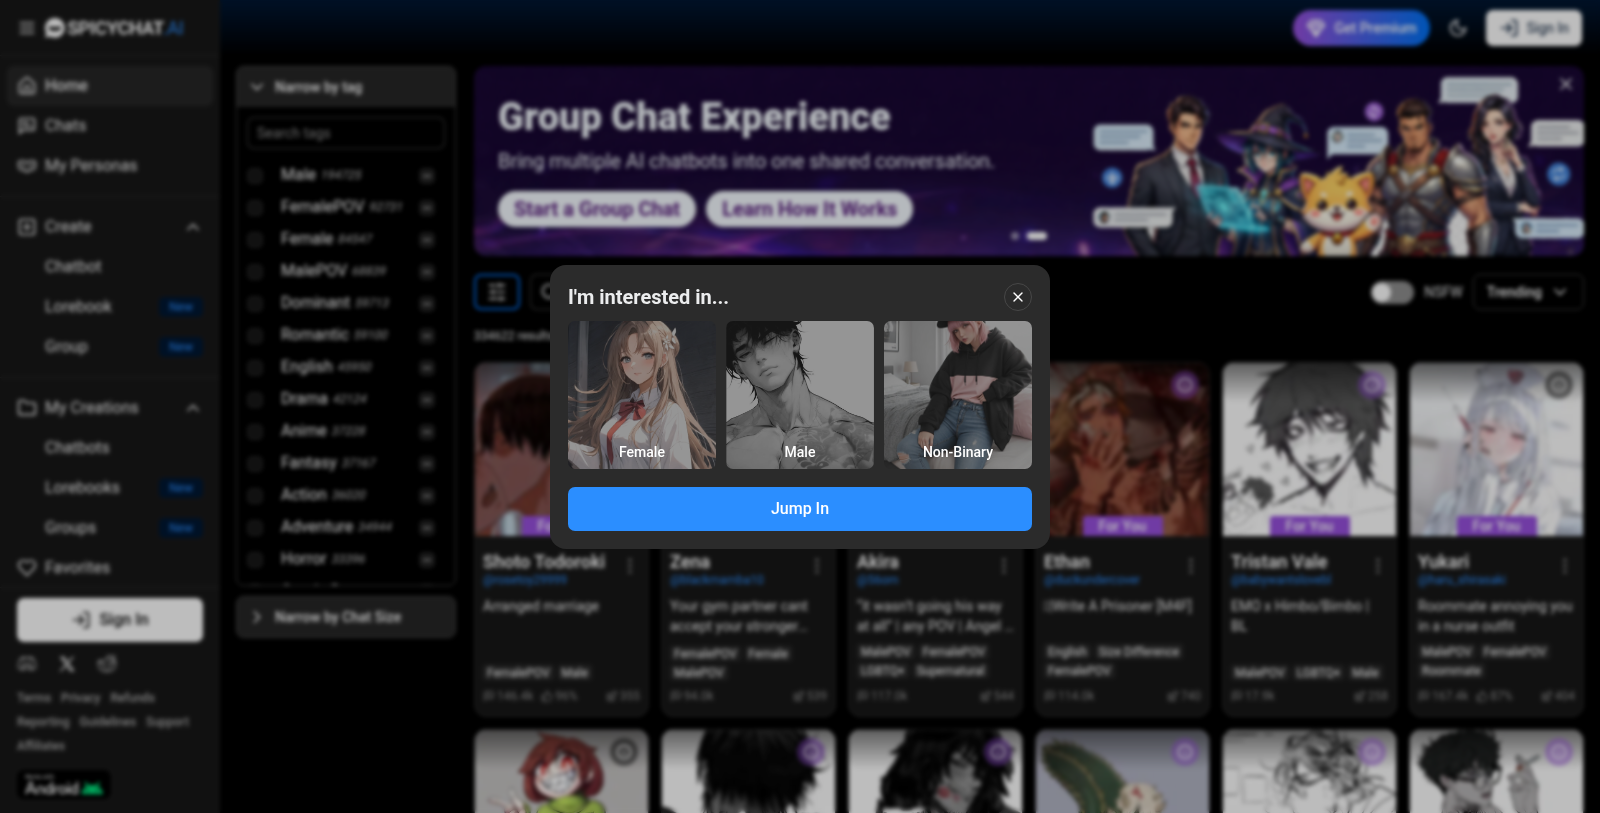The width and height of the screenshot is (1600, 813).
Task: Open Home in the sidebar
Action: pyautogui.click(x=110, y=86)
